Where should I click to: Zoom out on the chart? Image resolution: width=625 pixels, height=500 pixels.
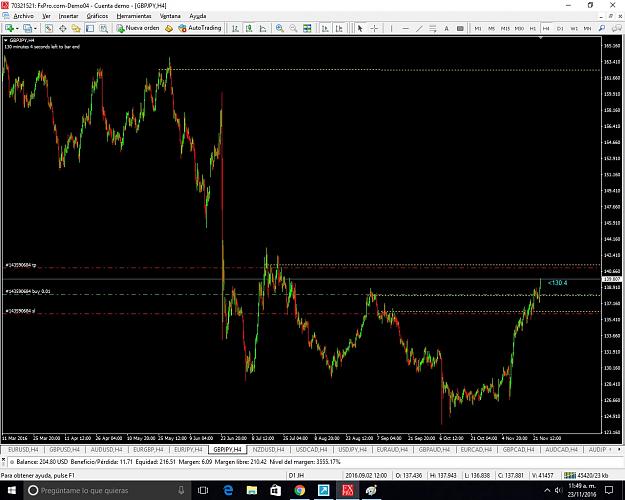293,28
